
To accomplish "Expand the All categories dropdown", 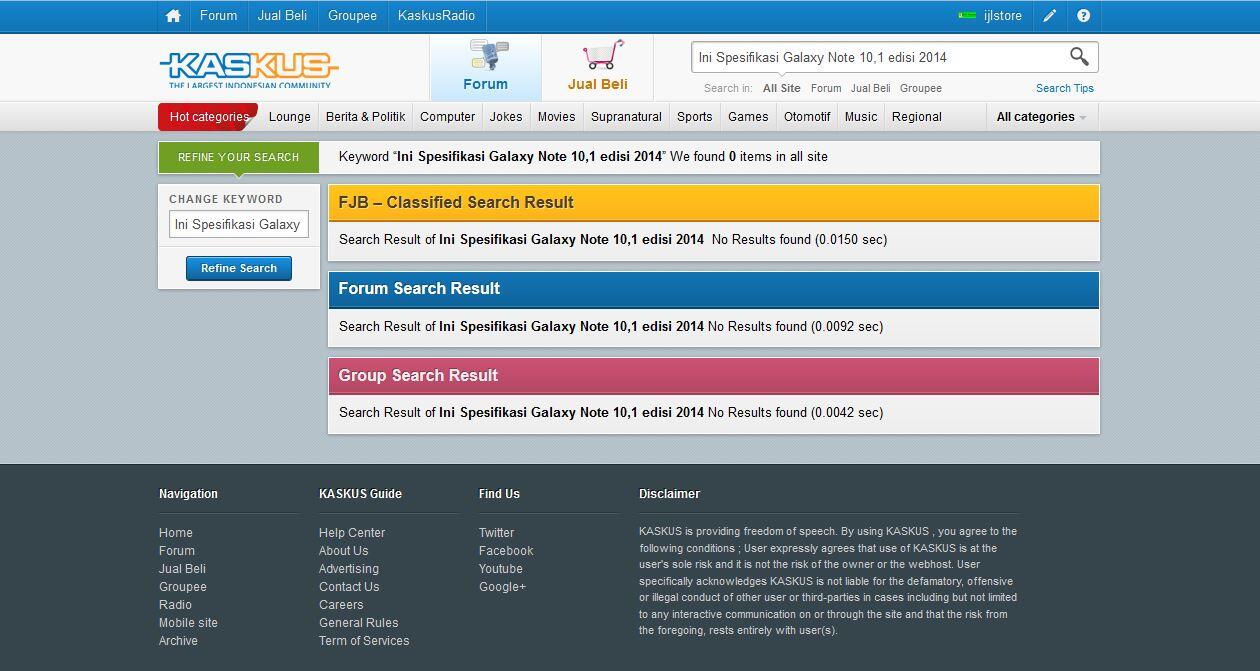I will [1041, 117].
